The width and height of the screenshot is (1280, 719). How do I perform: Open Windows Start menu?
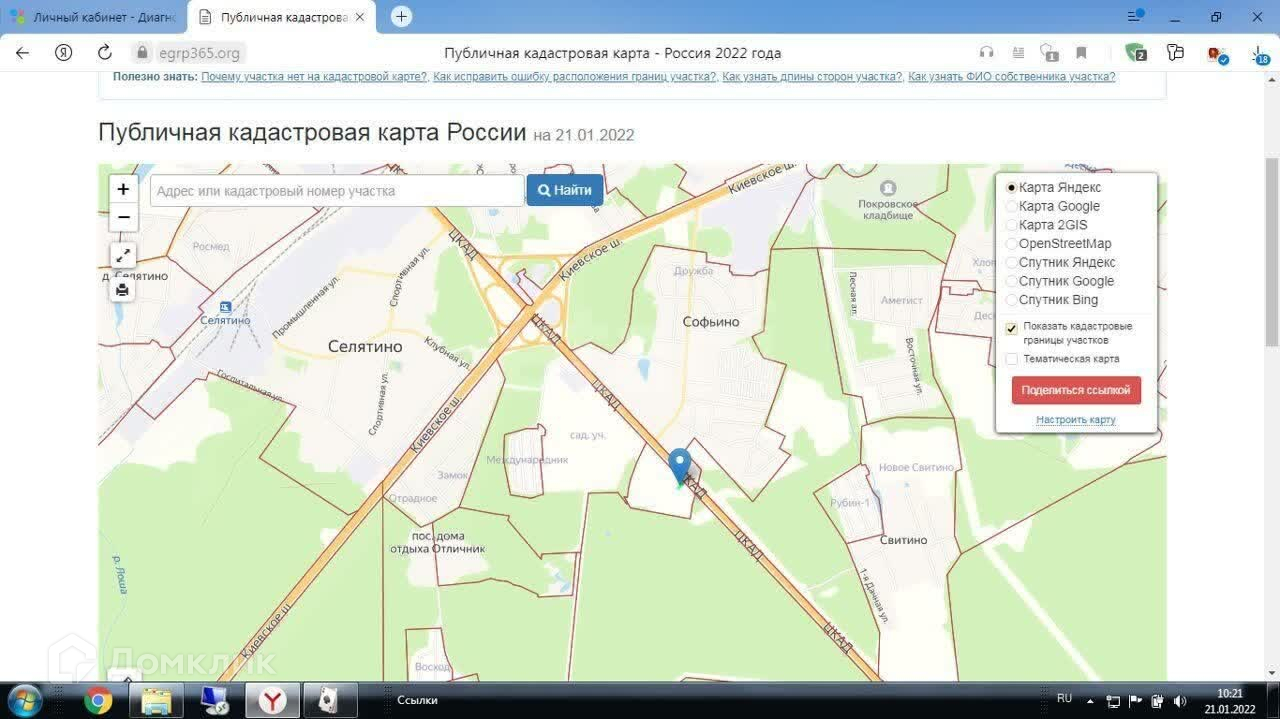click(x=24, y=700)
